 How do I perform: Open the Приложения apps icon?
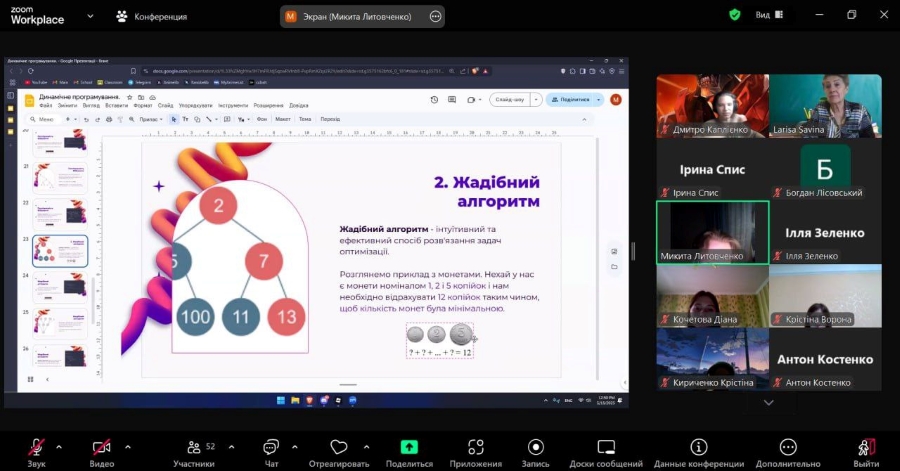click(x=476, y=448)
